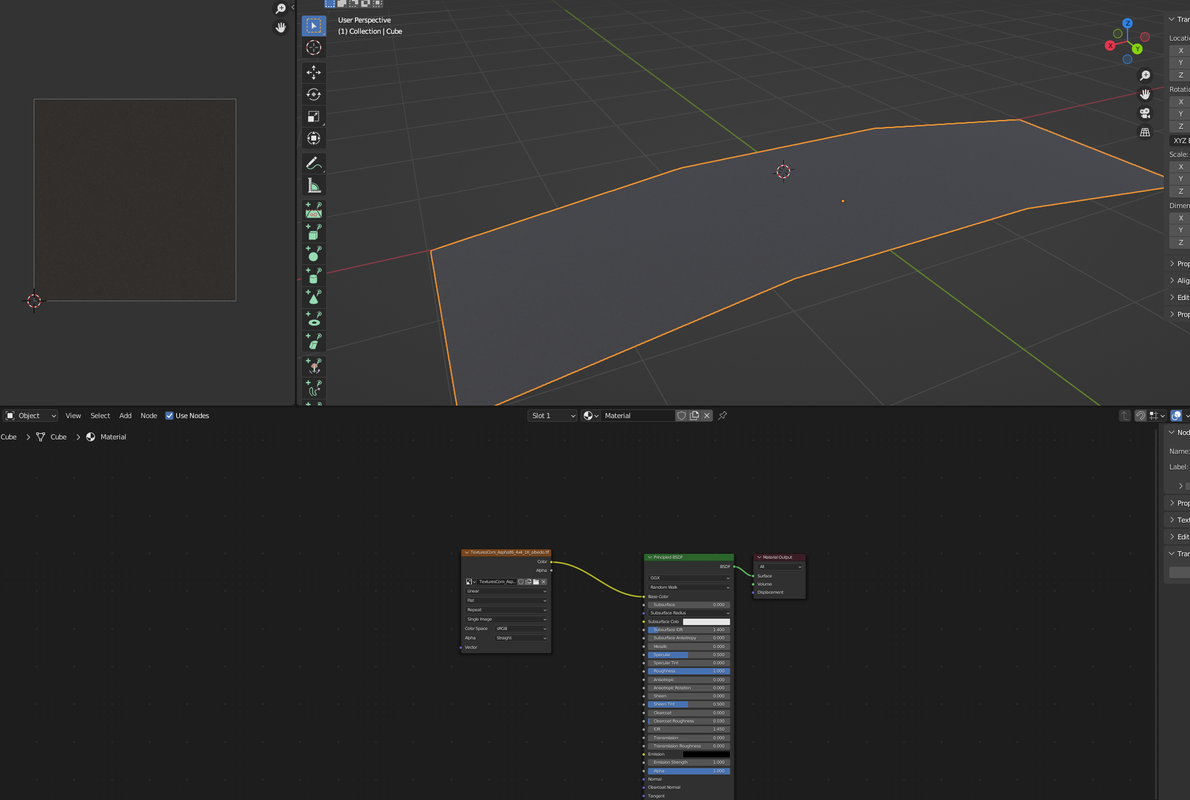Toggle camera view icon
This screenshot has height=800, width=1190.
(x=1144, y=113)
